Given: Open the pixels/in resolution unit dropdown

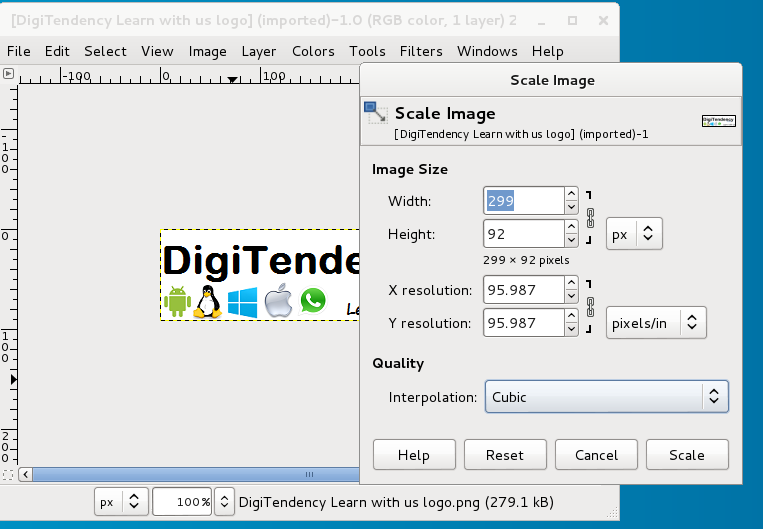Looking at the screenshot, I should 656,323.
